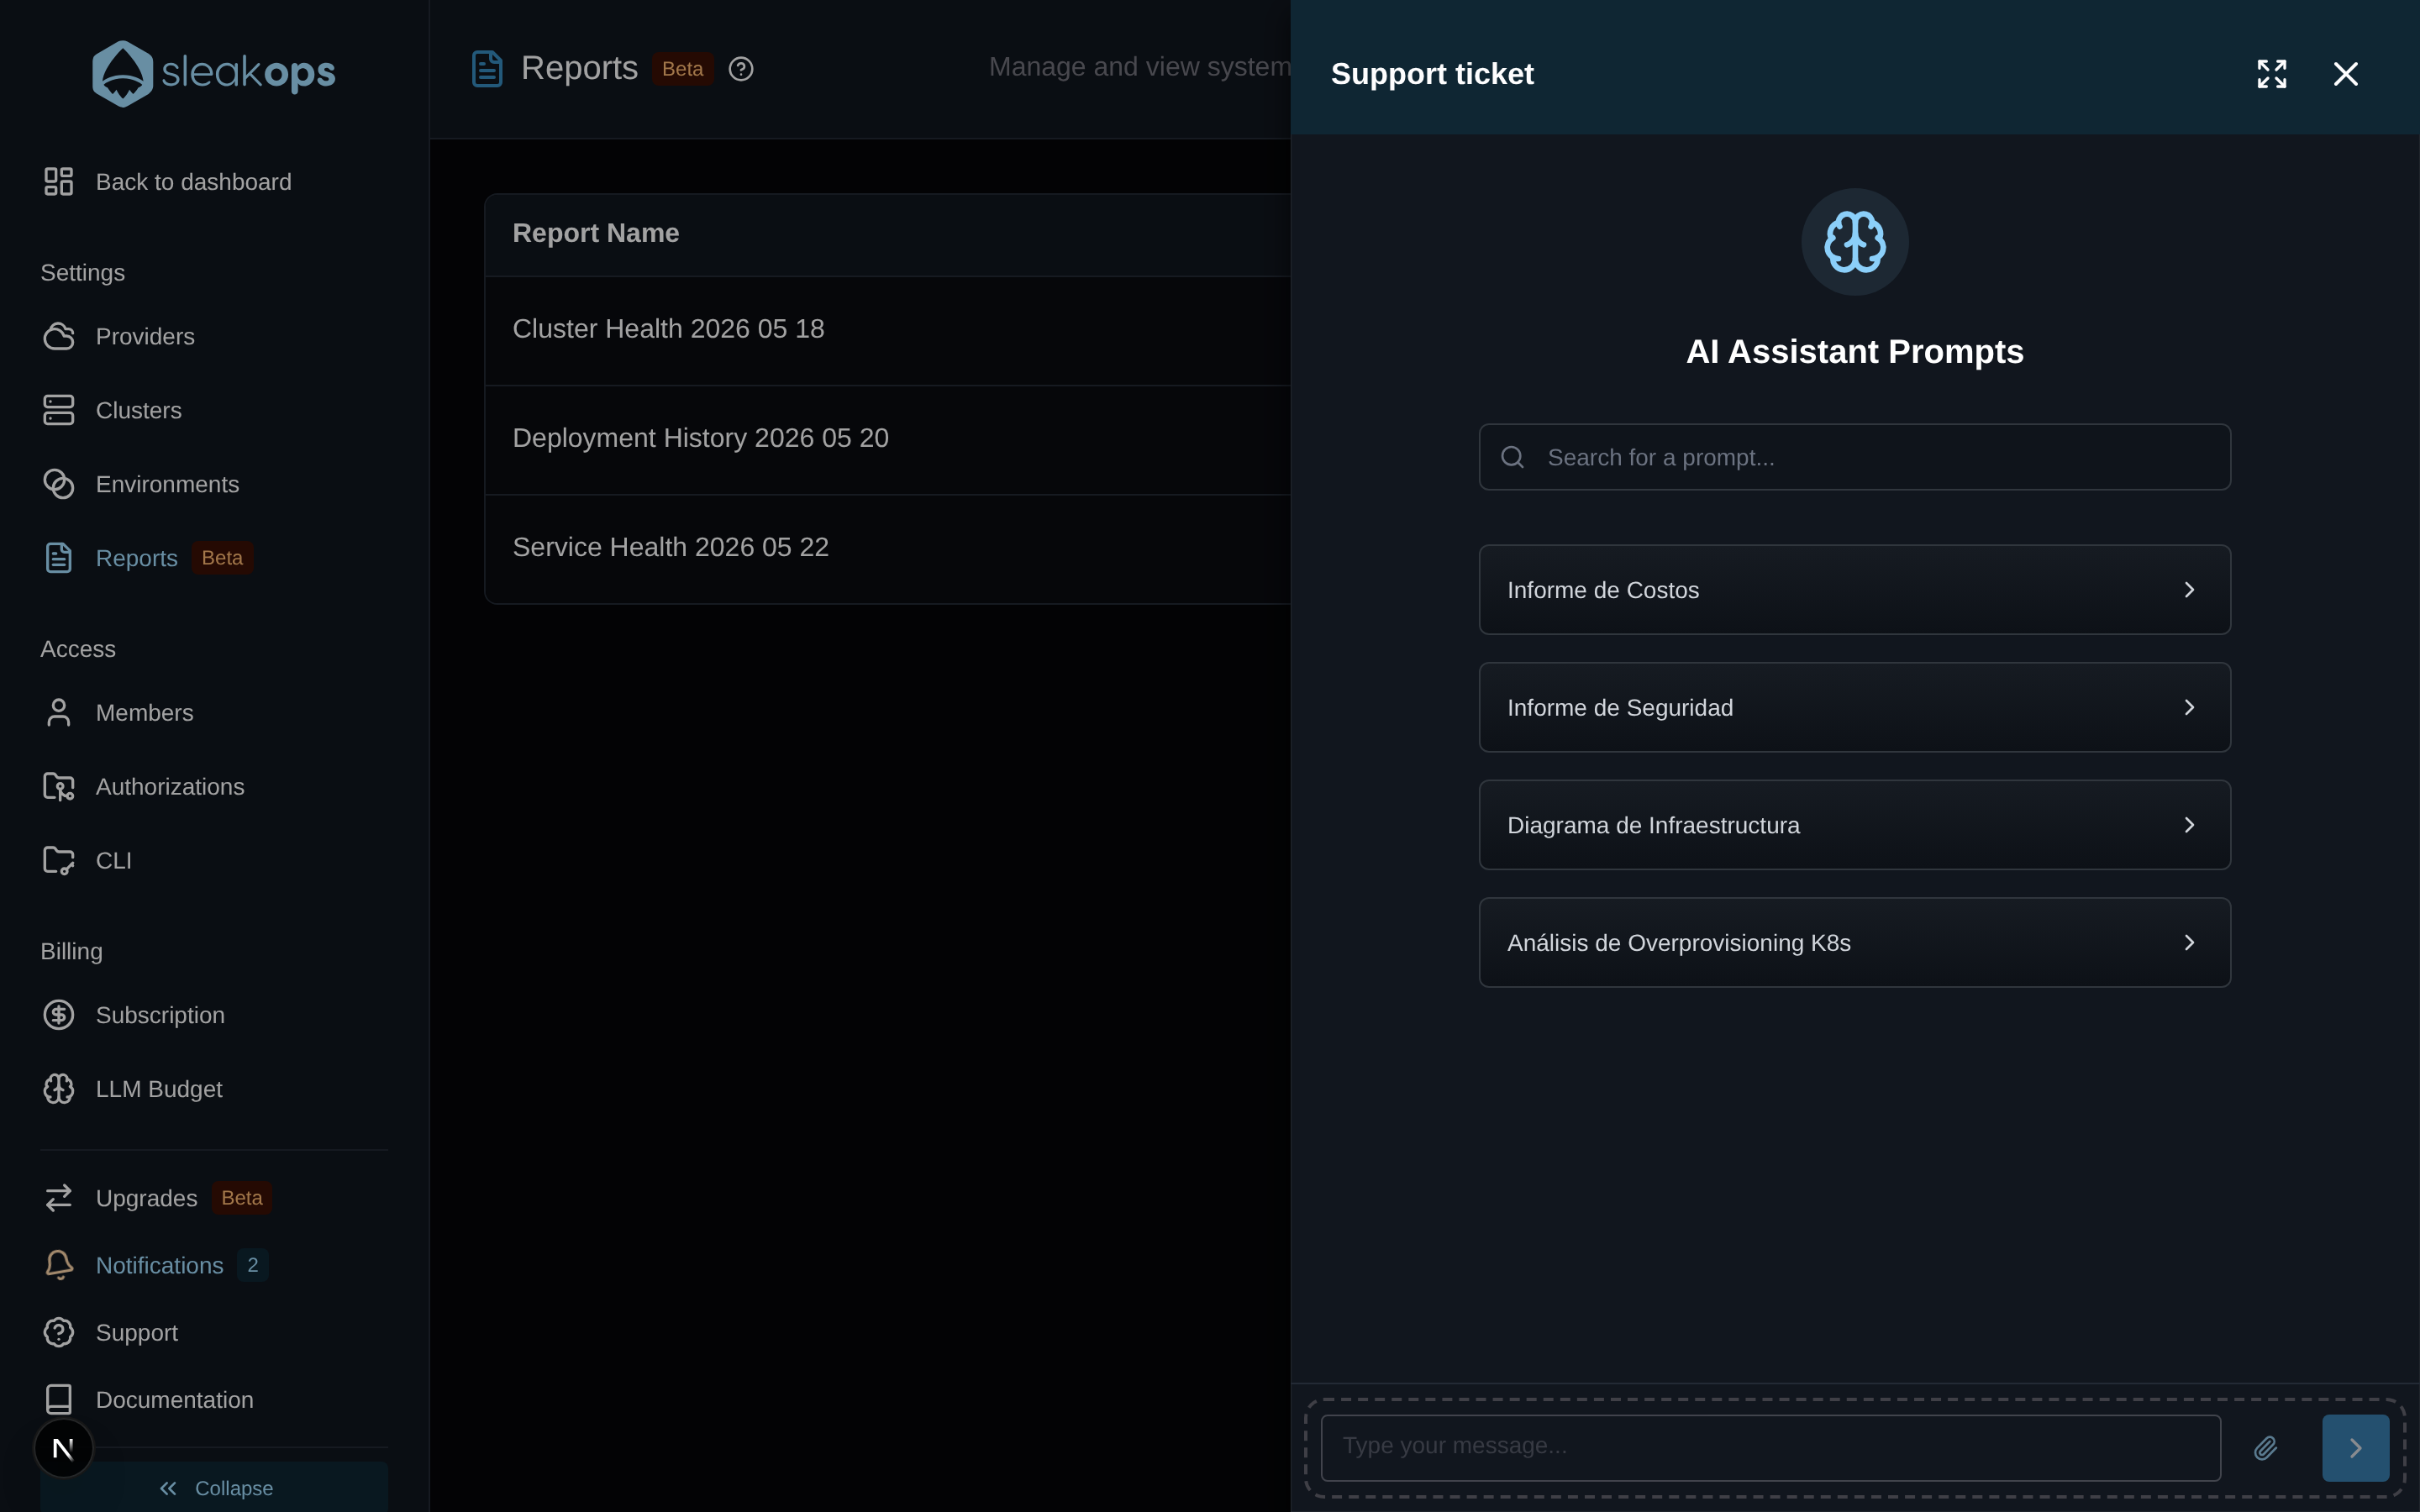Click the Notifications bell icon
This screenshot has height=1512, width=2420.
pyautogui.click(x=59, y=1265)
